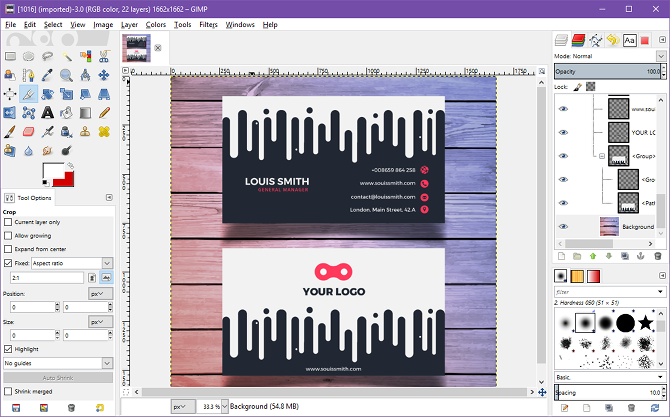Open the No guides dropdown
The height and width of the screenshot is (417, 670).
click(x=58, y=363)
